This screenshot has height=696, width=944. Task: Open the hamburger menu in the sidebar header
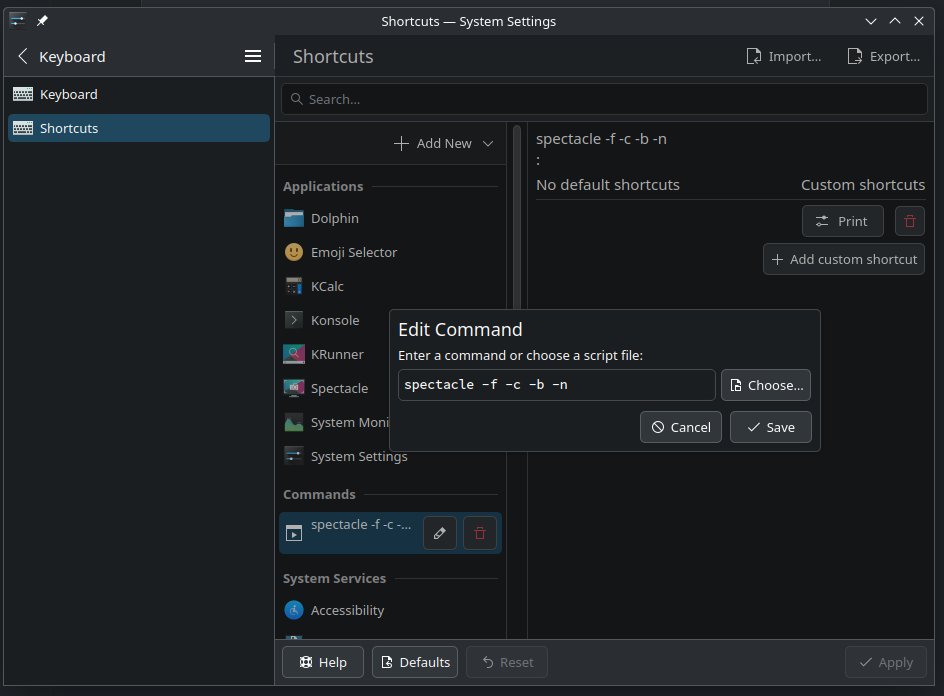click(253, 57)
